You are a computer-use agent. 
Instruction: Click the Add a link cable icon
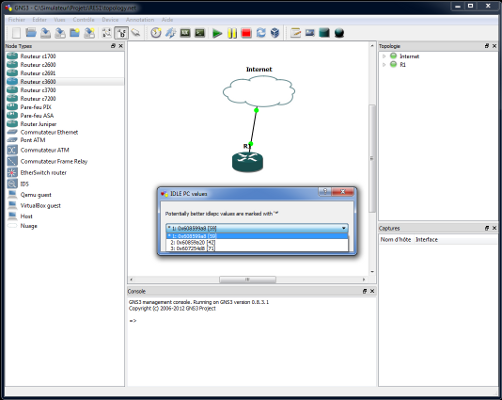click(136, 33)
